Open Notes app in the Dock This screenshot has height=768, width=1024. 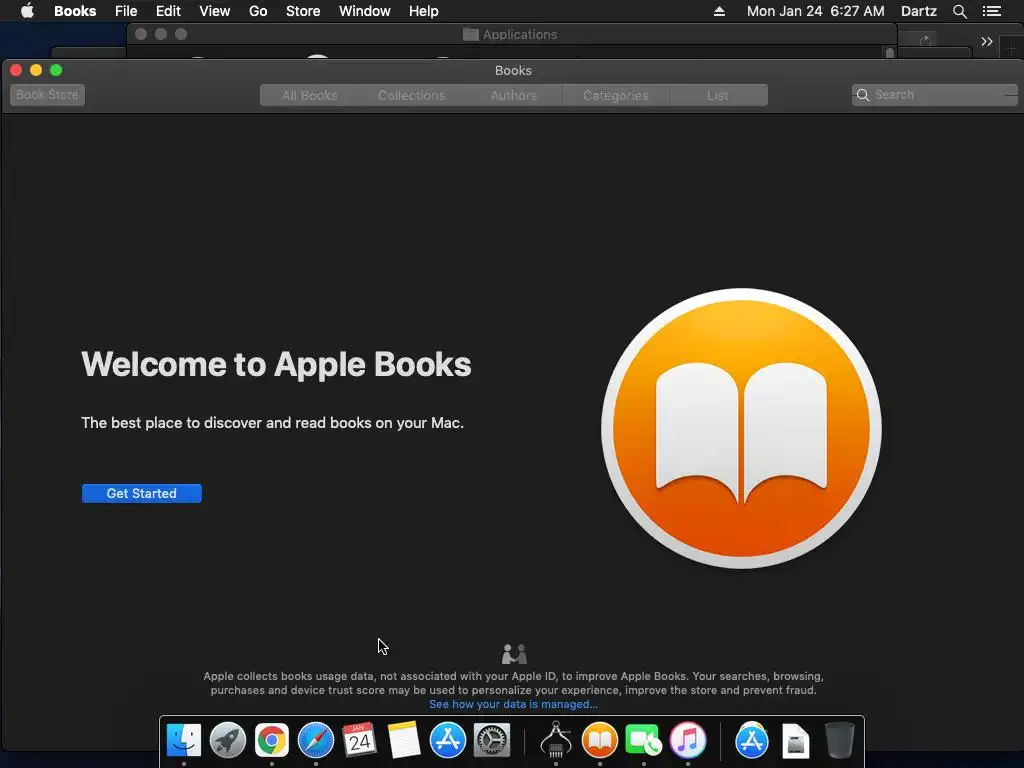click(404, 741)
